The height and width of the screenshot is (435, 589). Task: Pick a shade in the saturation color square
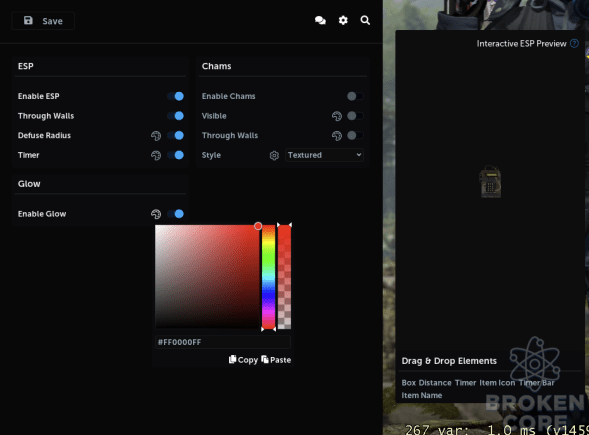point(207,277)
